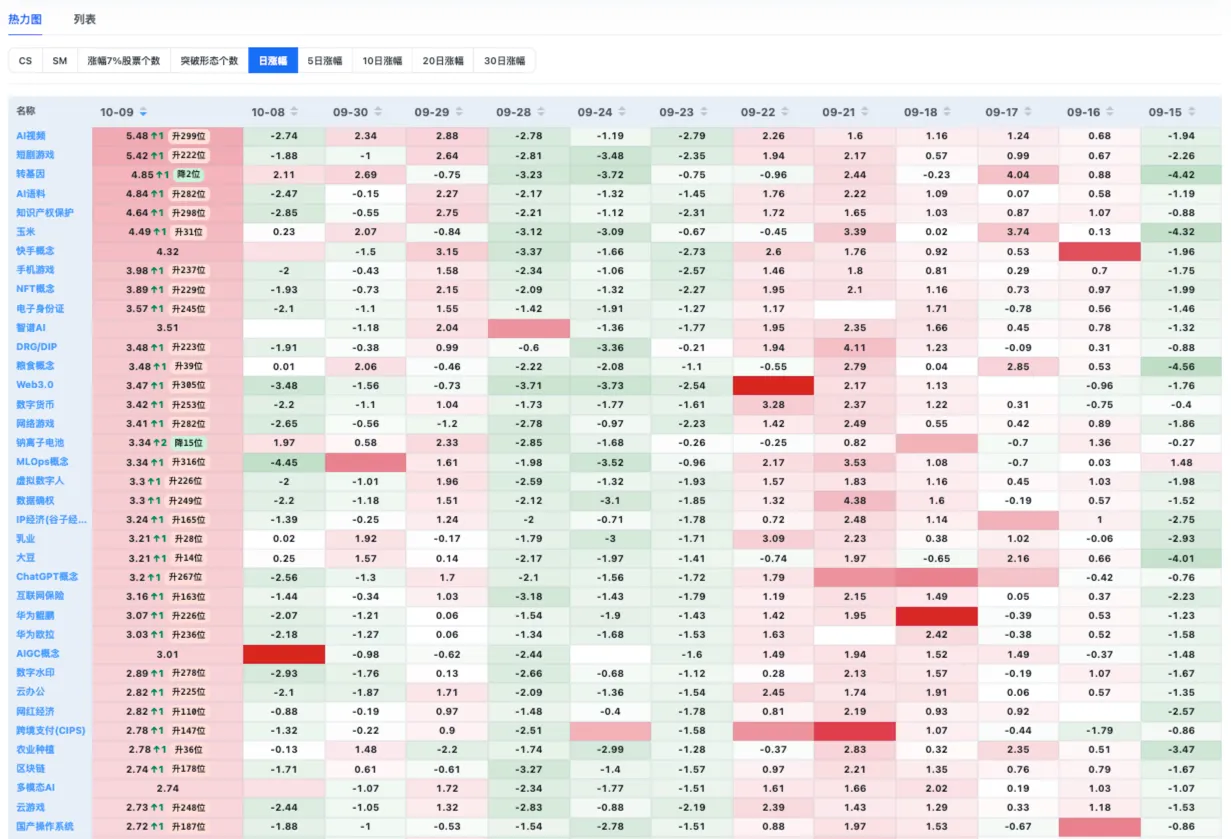
Task: Open the 华为鲲鹏 sector link
Action: 35,615
